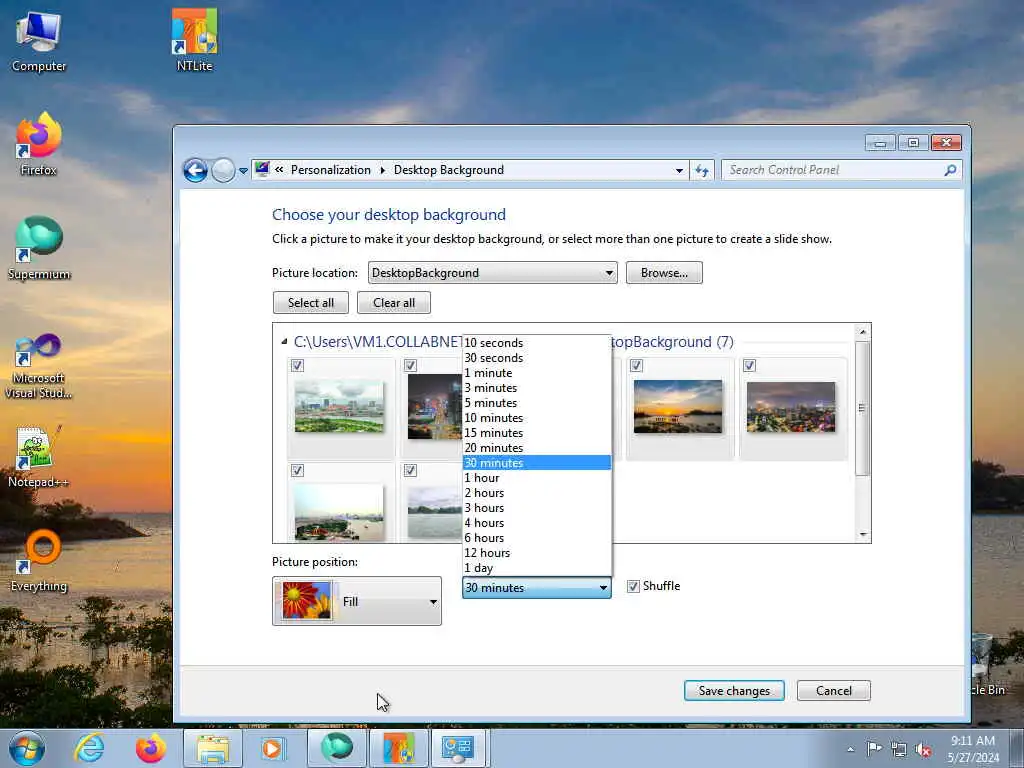The width and height of the screenshot is (1024, 768).
Task: Uncheck the misty bay wallpaper checkbox
Action: (410, 470)
